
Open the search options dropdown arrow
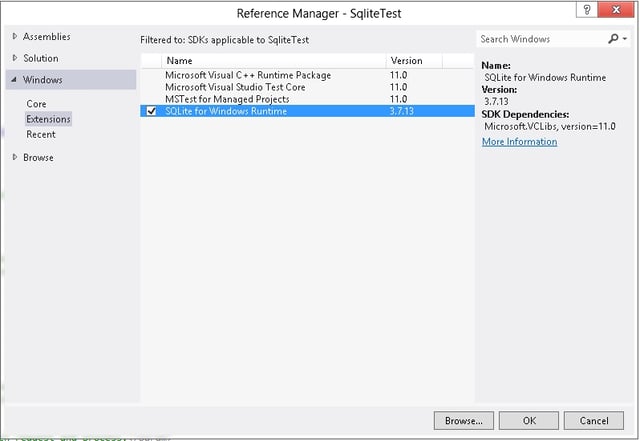[625, 39]
